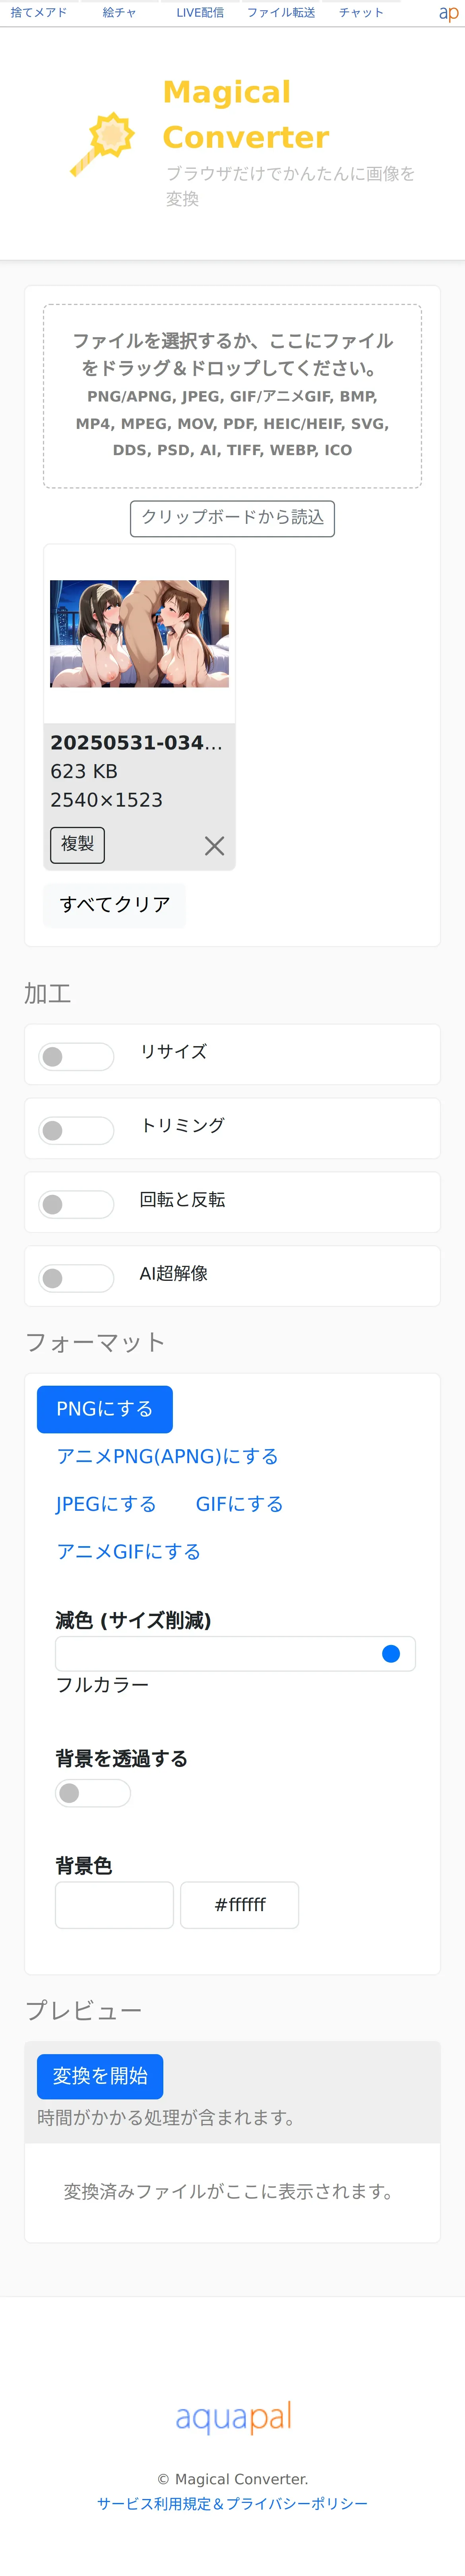
Task: Click the 減色 color reduction slider handle
Action: (391, 1654)
